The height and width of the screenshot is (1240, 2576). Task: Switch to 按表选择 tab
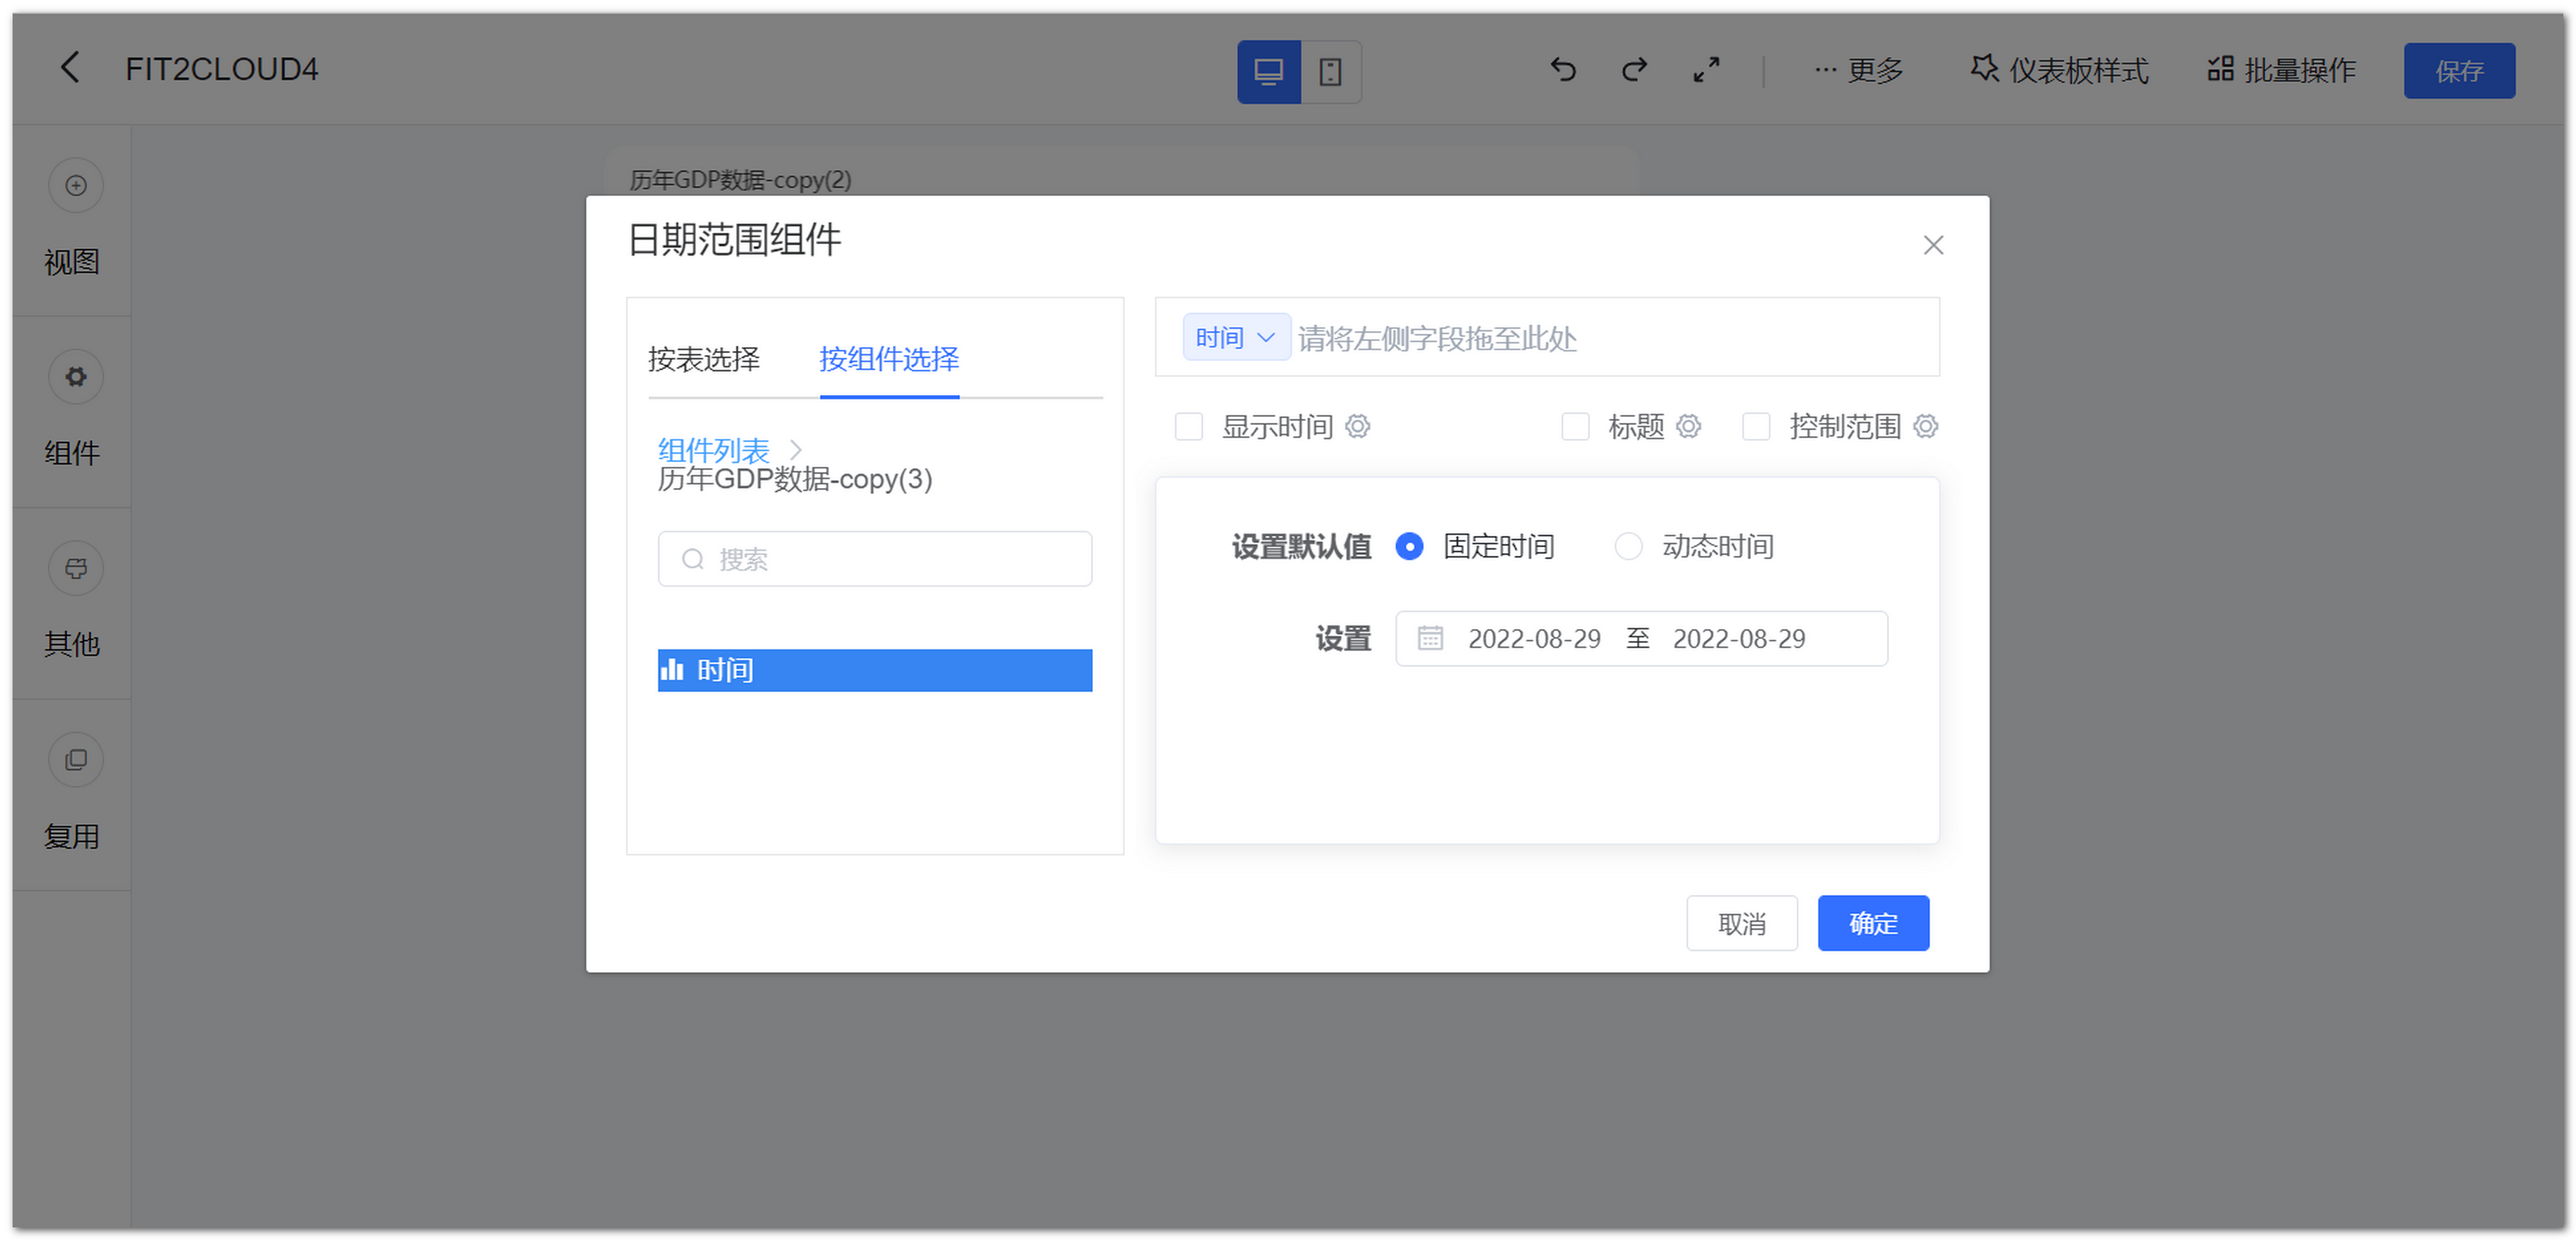click(x=703, y=359)
